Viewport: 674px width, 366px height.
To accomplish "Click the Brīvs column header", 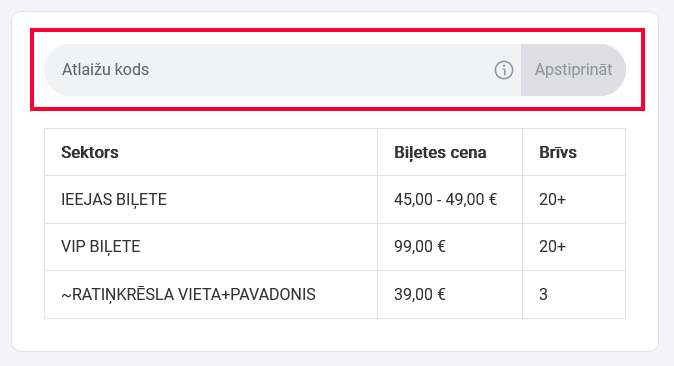I will pos(558,152).
